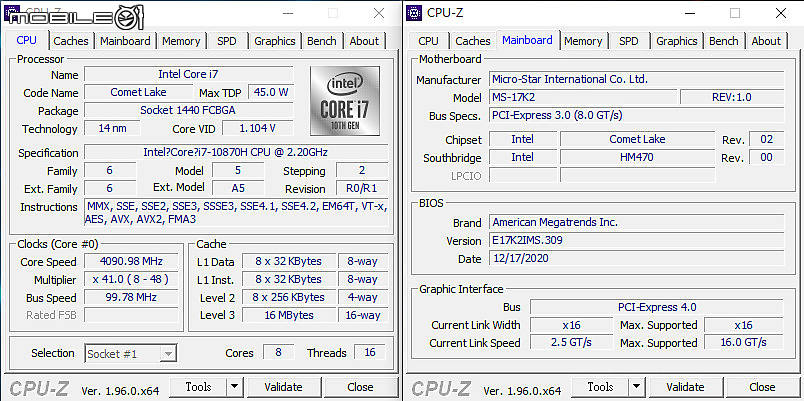The image size is (804, 401).
Task: Click the Max TDP value 45.0 W
Action: 271,92
